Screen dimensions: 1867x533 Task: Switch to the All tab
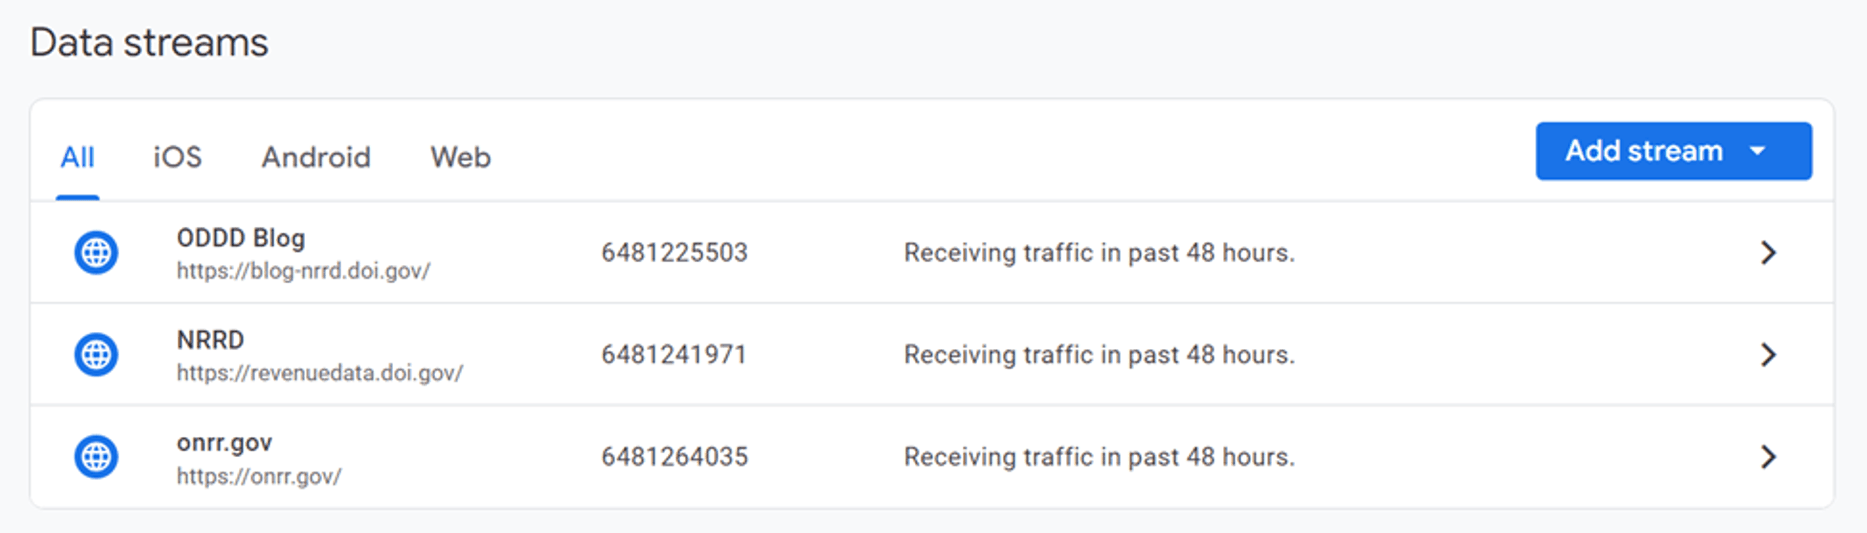tap(77, 157)
